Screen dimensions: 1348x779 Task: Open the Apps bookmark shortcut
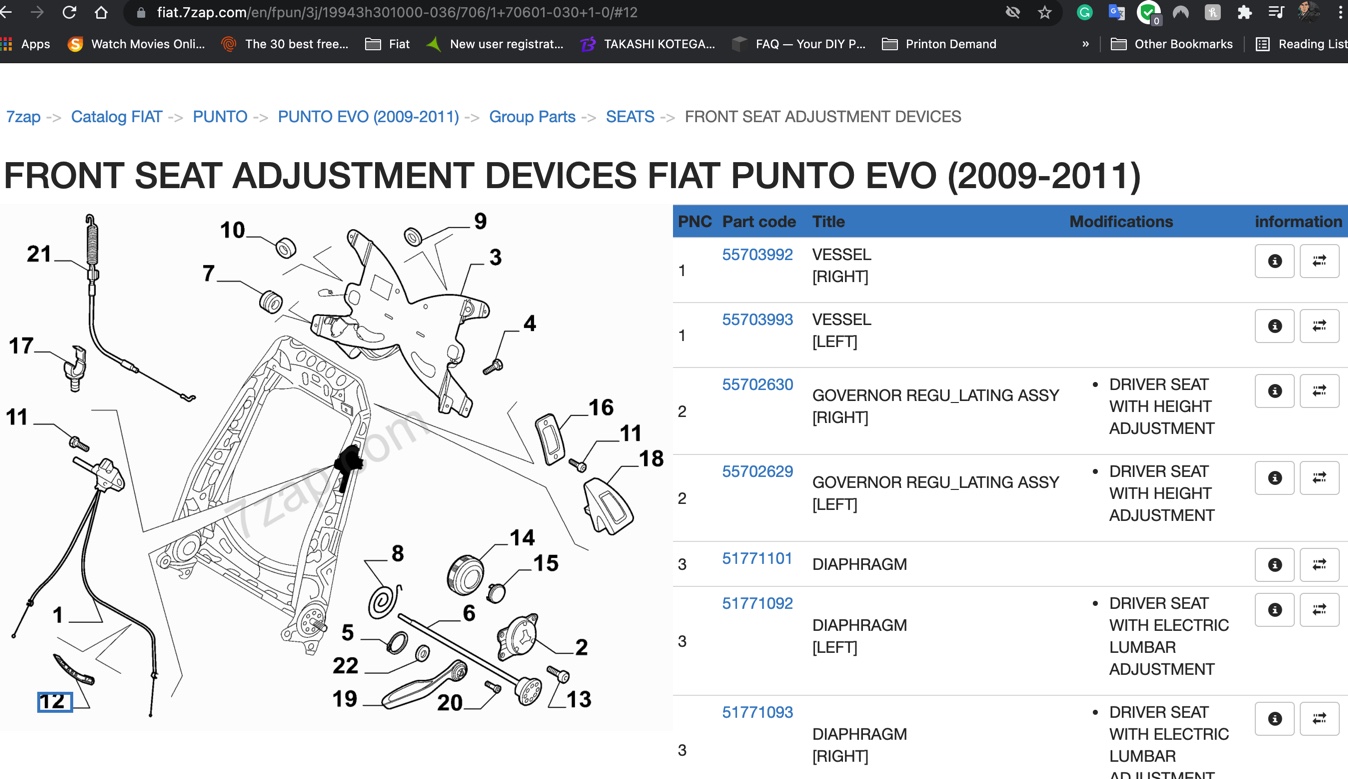(x=26, y=44)
